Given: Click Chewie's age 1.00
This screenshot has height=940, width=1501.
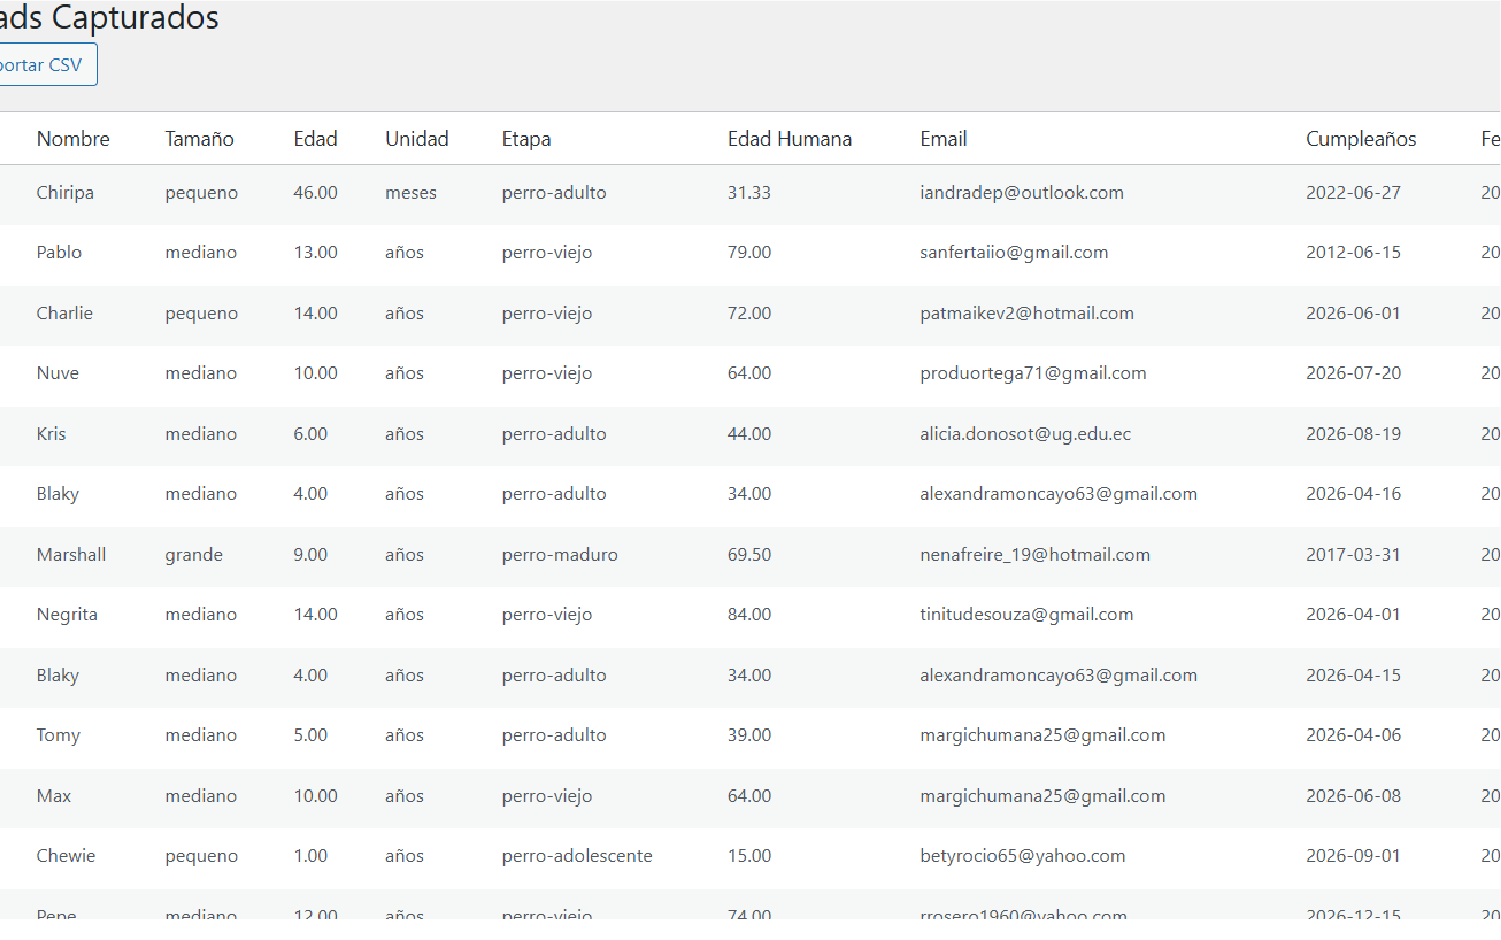Looking at the screenshot, I should pos(310,856).
